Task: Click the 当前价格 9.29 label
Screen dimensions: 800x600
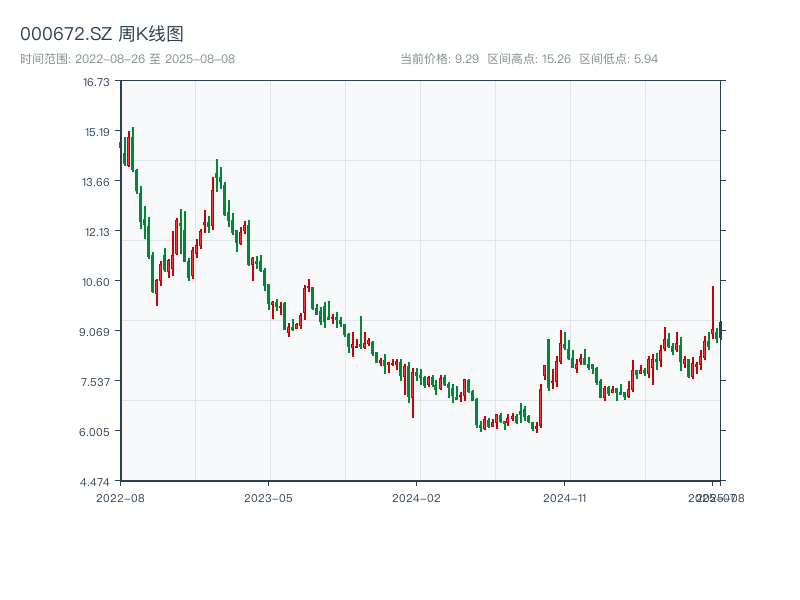Action: tap(439, 59)
